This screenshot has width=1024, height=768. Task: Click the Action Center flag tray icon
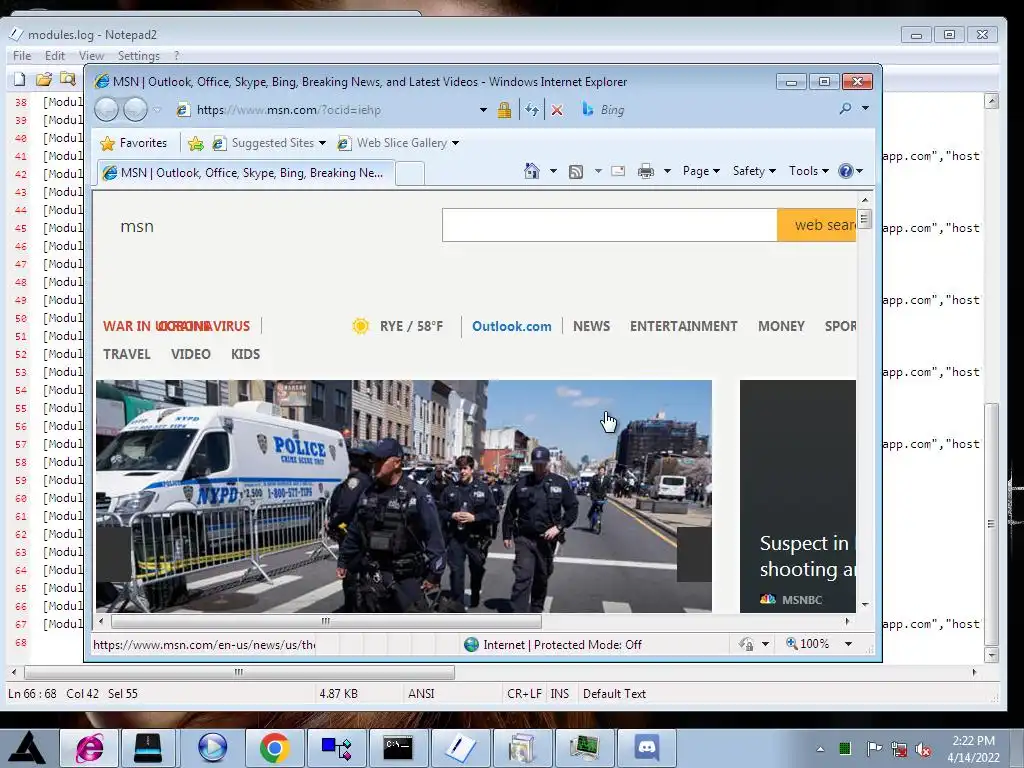coord(874,748)
